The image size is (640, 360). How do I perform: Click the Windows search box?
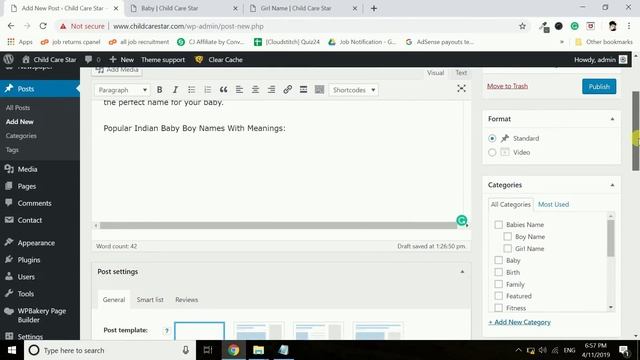pos(110,350)
